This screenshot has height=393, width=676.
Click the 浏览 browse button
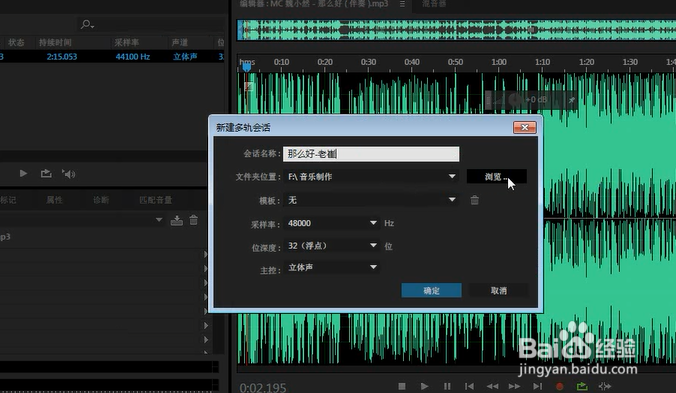point(497,177)
